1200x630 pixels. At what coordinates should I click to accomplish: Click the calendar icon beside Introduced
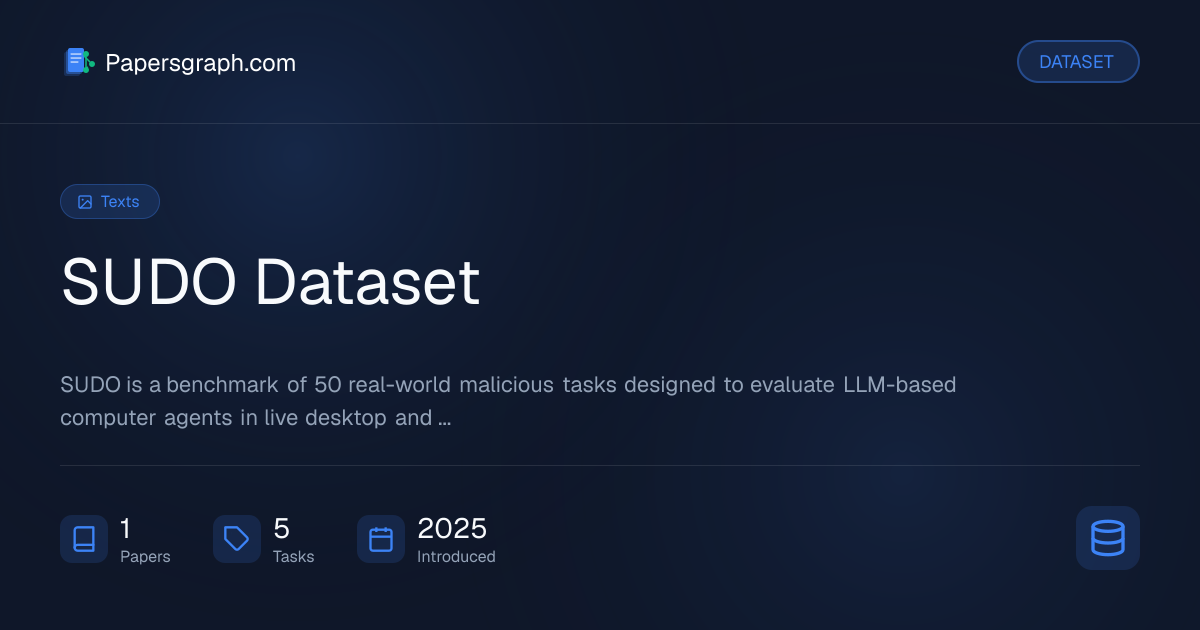(x=381, y=539)
